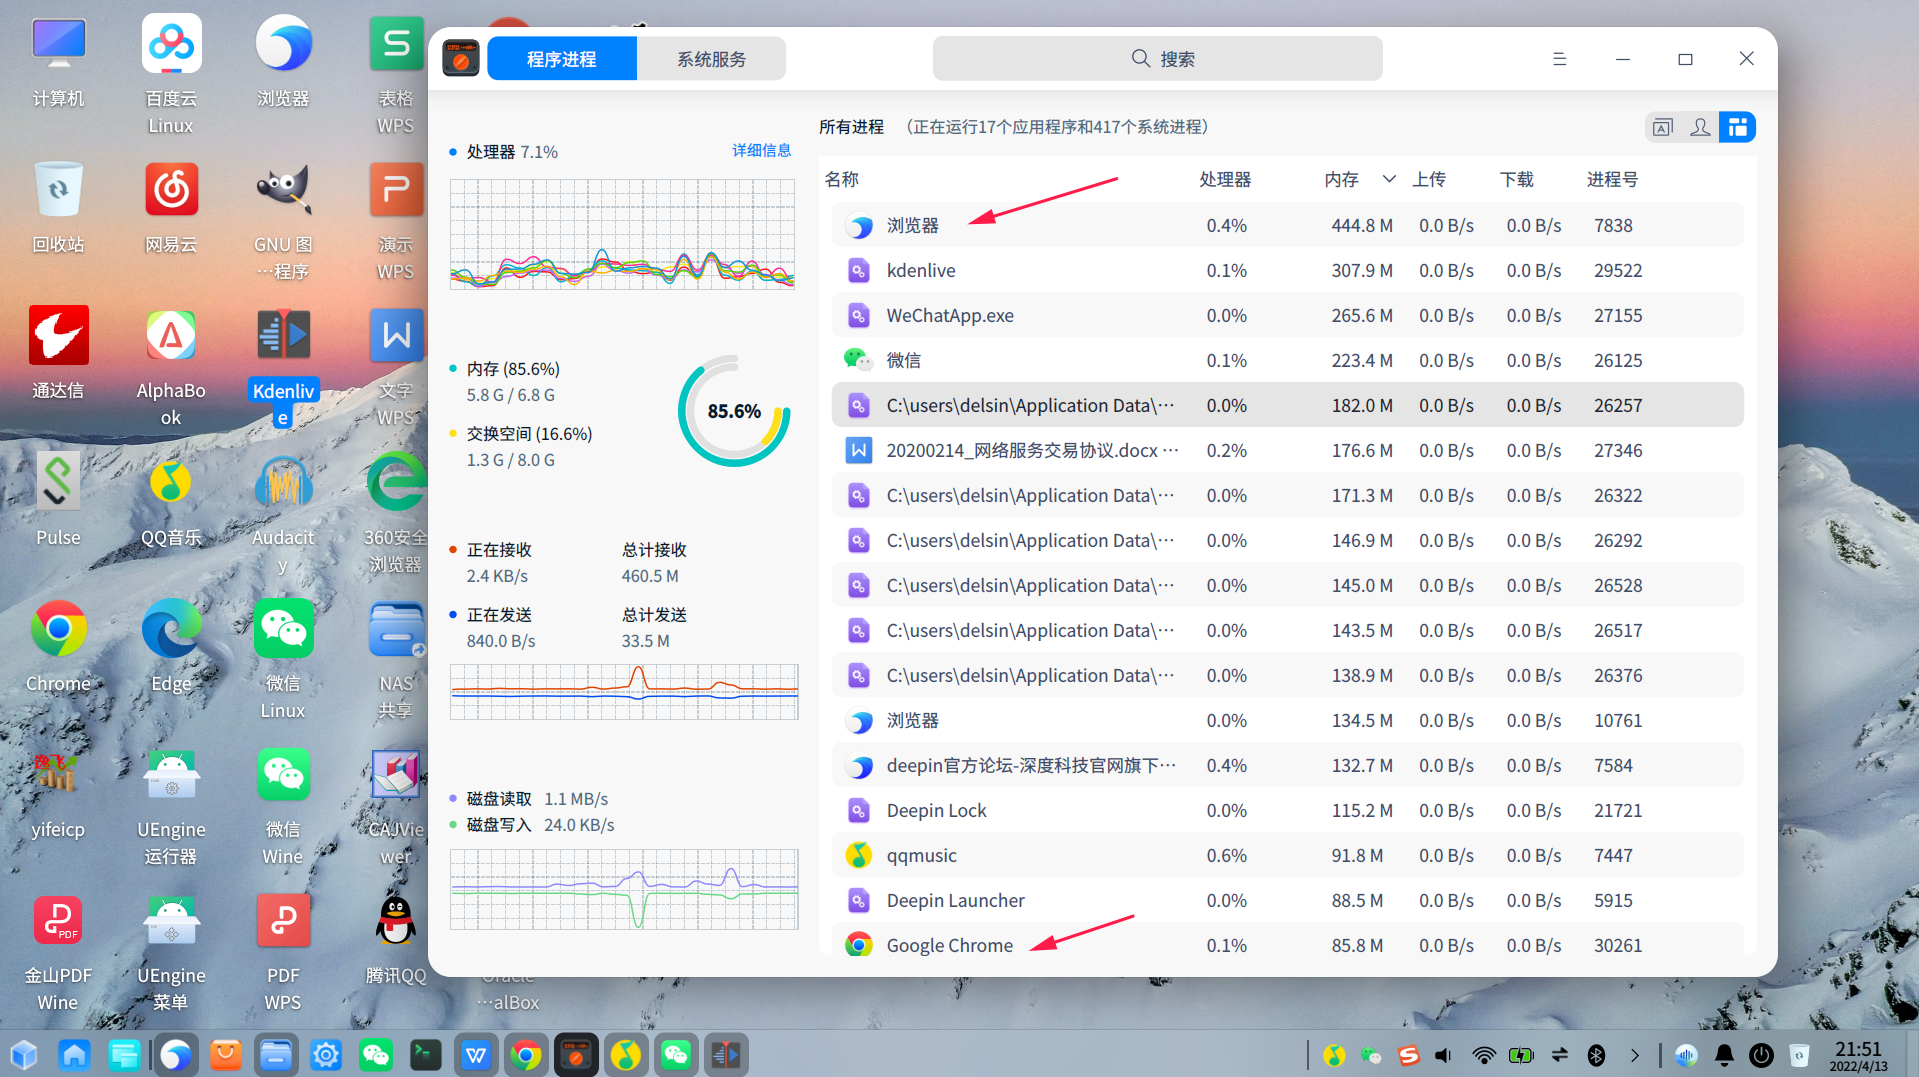
Task: Open the memory column sort dropdown
Action: click(x=1389, y=179)
